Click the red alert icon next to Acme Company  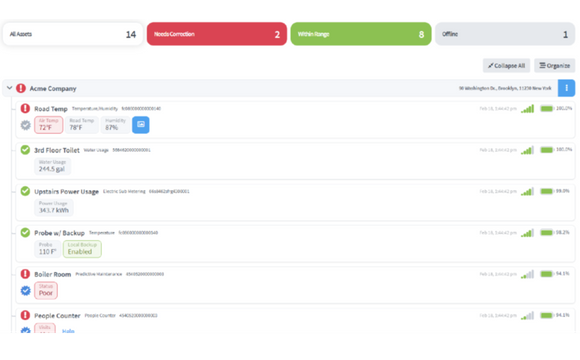[21, 88]
